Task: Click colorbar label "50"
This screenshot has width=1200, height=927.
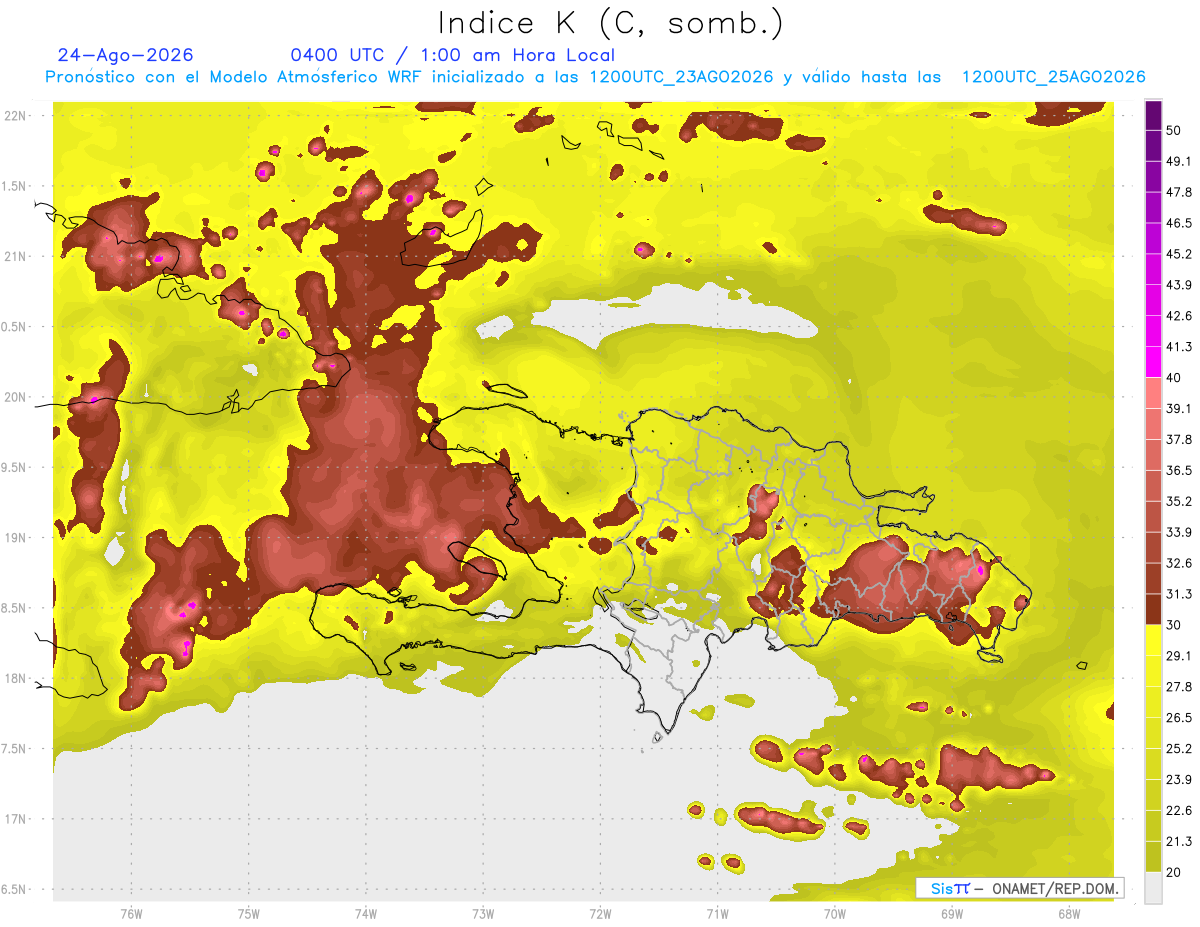Action: click(x=1174, y=131)
